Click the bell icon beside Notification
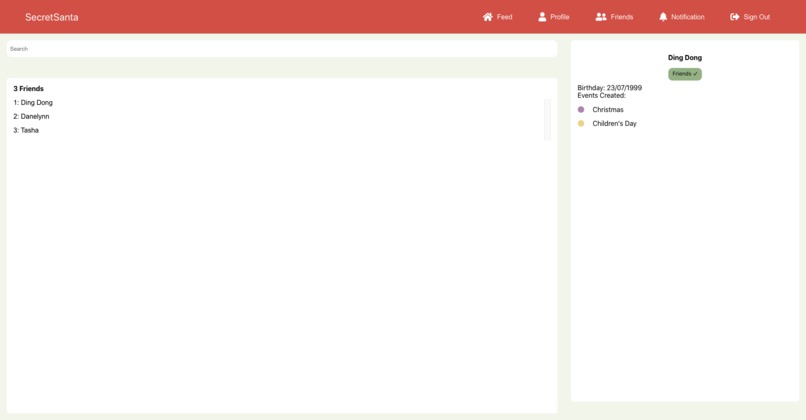806x420 pixels. click(x=663, y=17)
